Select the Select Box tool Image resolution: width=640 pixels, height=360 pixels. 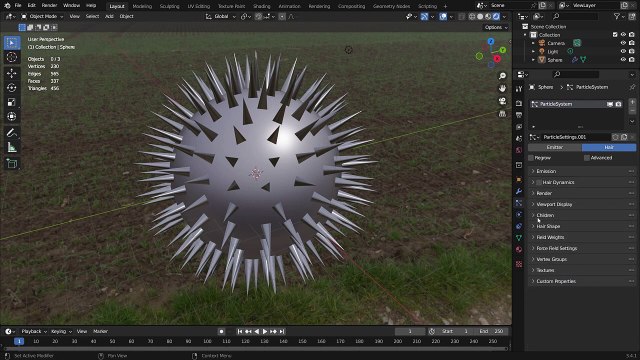pyautogui.click(x=12, y=43)
